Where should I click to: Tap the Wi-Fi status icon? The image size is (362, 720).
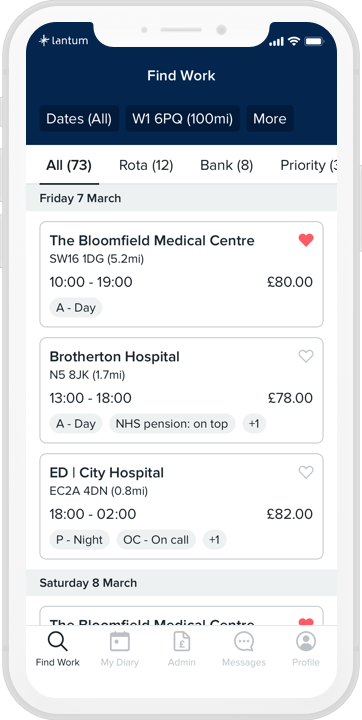pos(294,41)
